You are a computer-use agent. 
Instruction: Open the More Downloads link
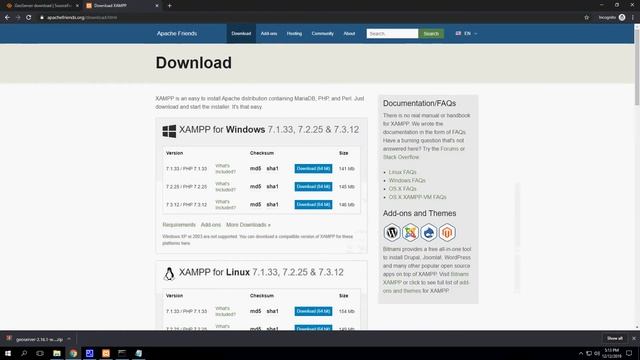[248, 225]
